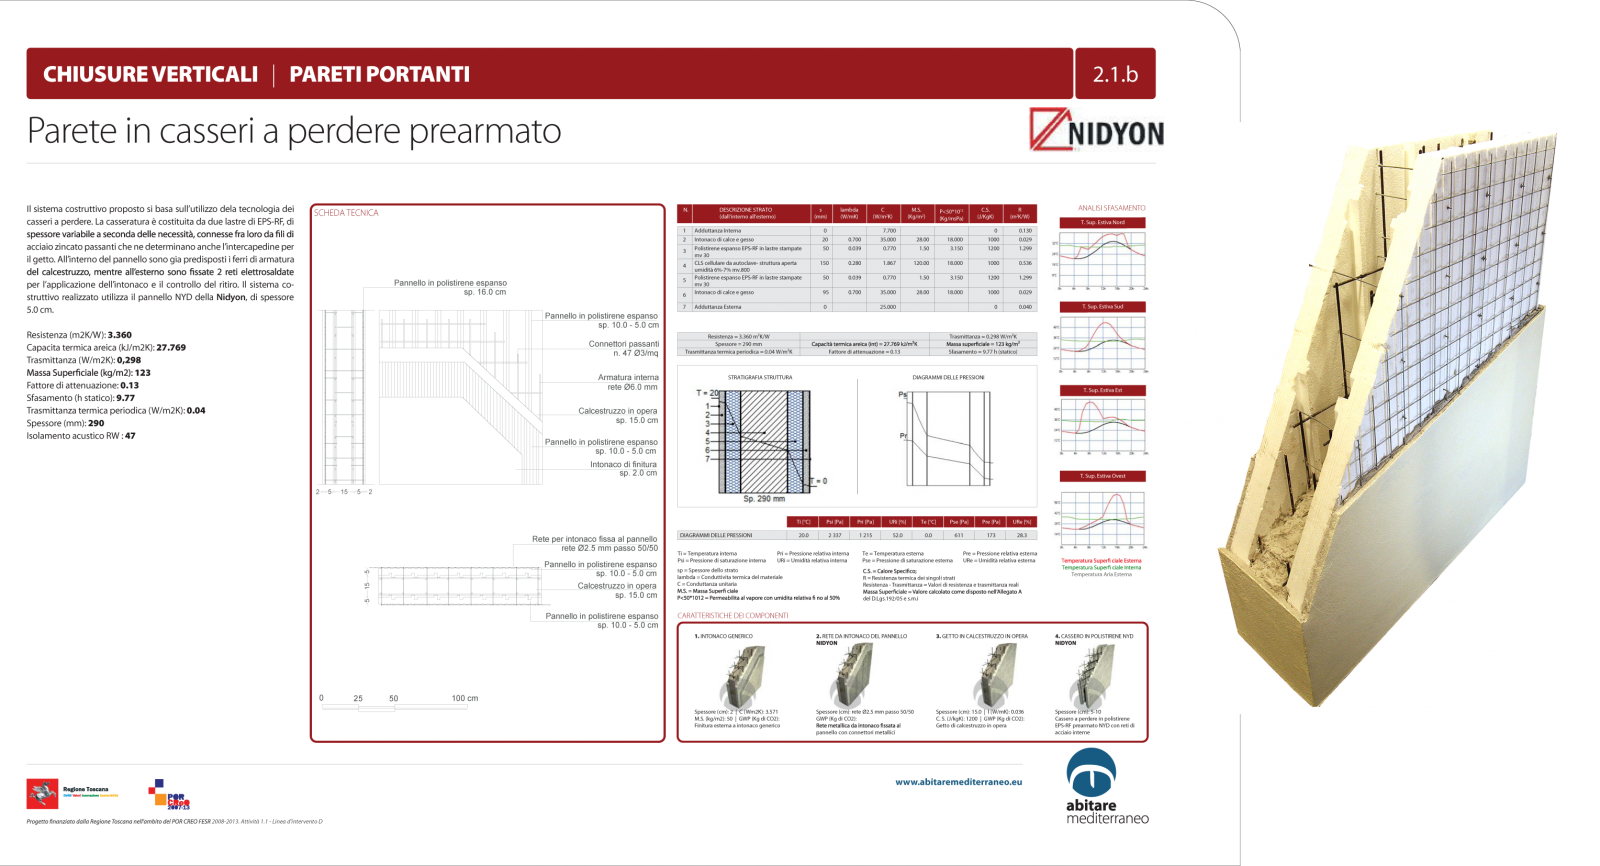
Task: Click the 100 cm mark on the scale bar
Action: click(x=465, y=698)
